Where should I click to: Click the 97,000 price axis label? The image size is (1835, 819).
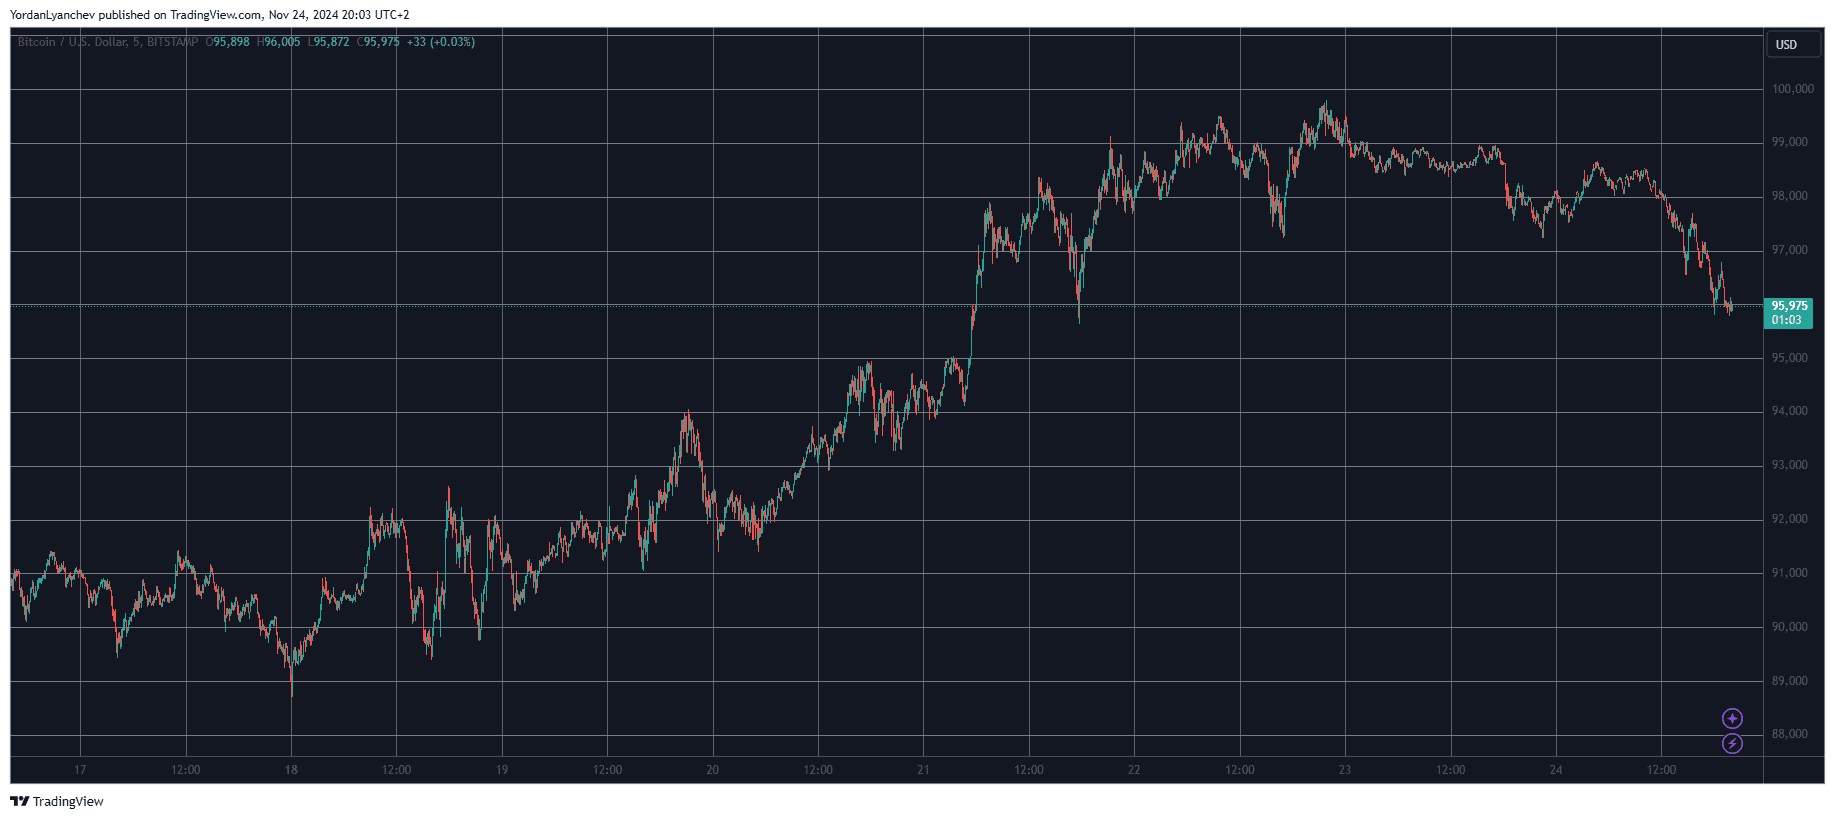click(x=1790, y=250)
